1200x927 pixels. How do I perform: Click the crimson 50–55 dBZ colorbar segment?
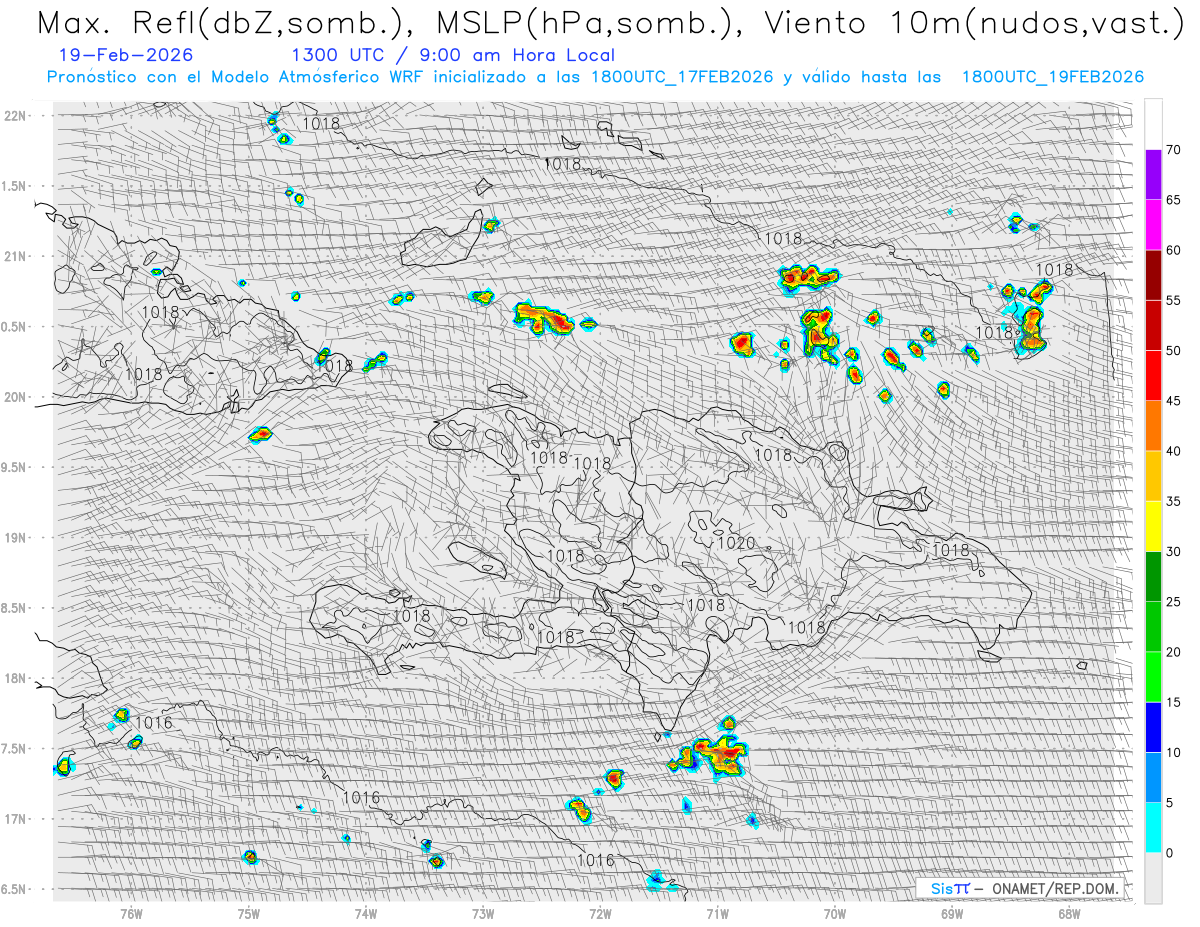(1153, 325)
